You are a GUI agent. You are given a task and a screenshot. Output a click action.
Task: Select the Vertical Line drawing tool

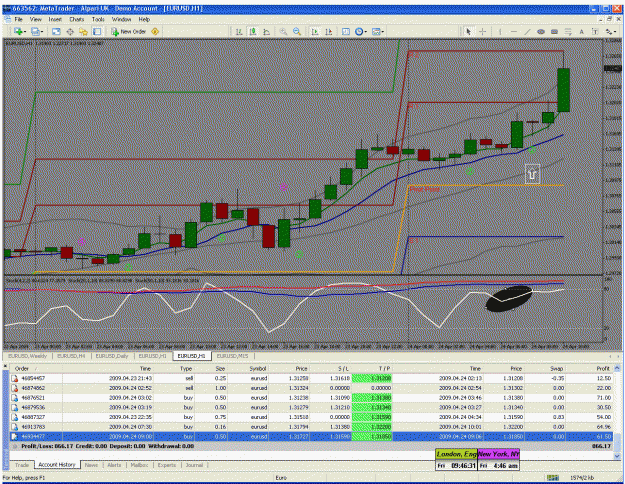[500, 31]
